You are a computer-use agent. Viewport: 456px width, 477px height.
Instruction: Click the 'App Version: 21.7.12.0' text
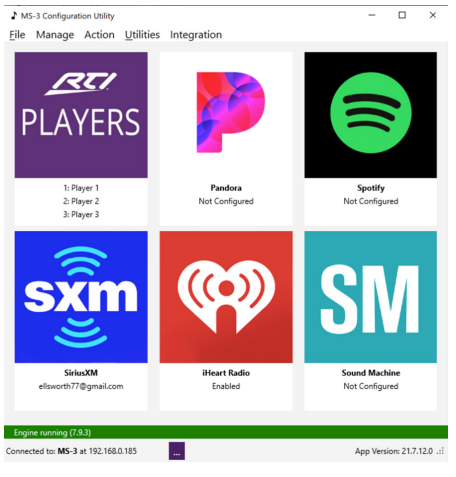(394, 451)
